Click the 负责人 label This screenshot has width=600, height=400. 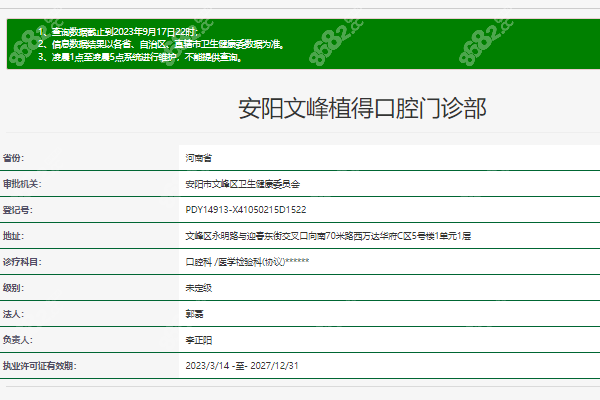18,340
